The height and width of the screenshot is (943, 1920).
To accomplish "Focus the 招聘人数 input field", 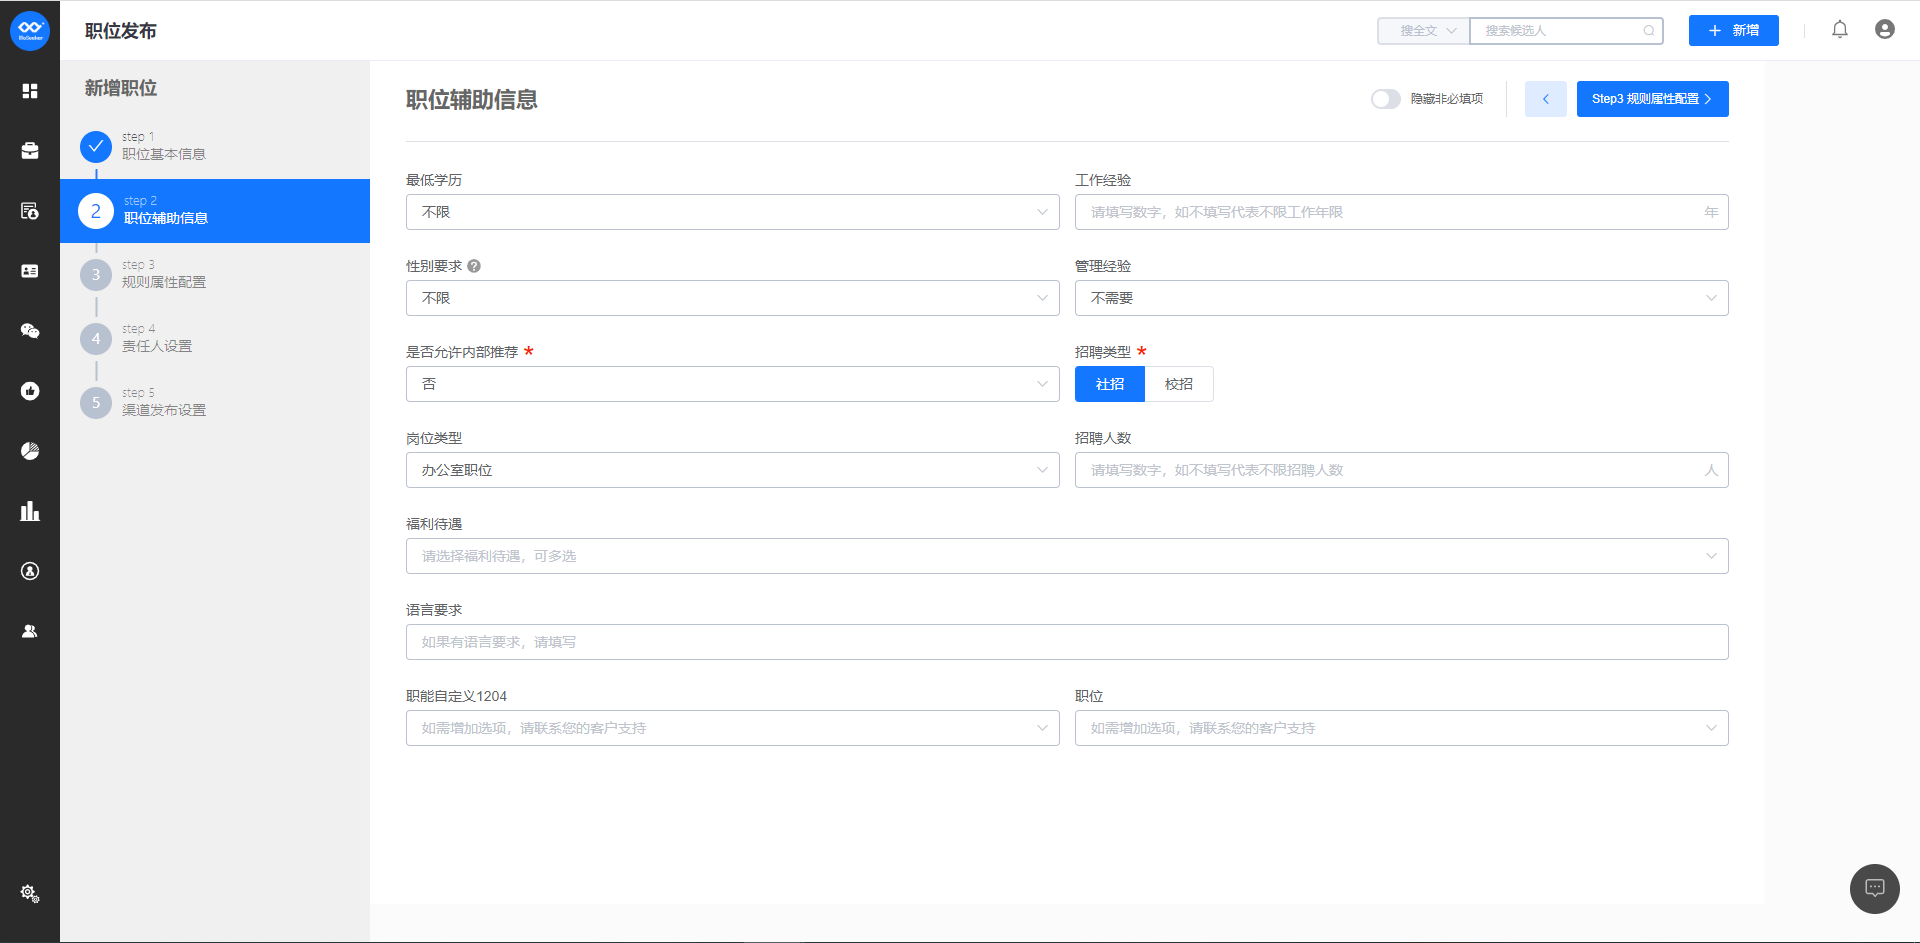I will [x=1401, y=470].
